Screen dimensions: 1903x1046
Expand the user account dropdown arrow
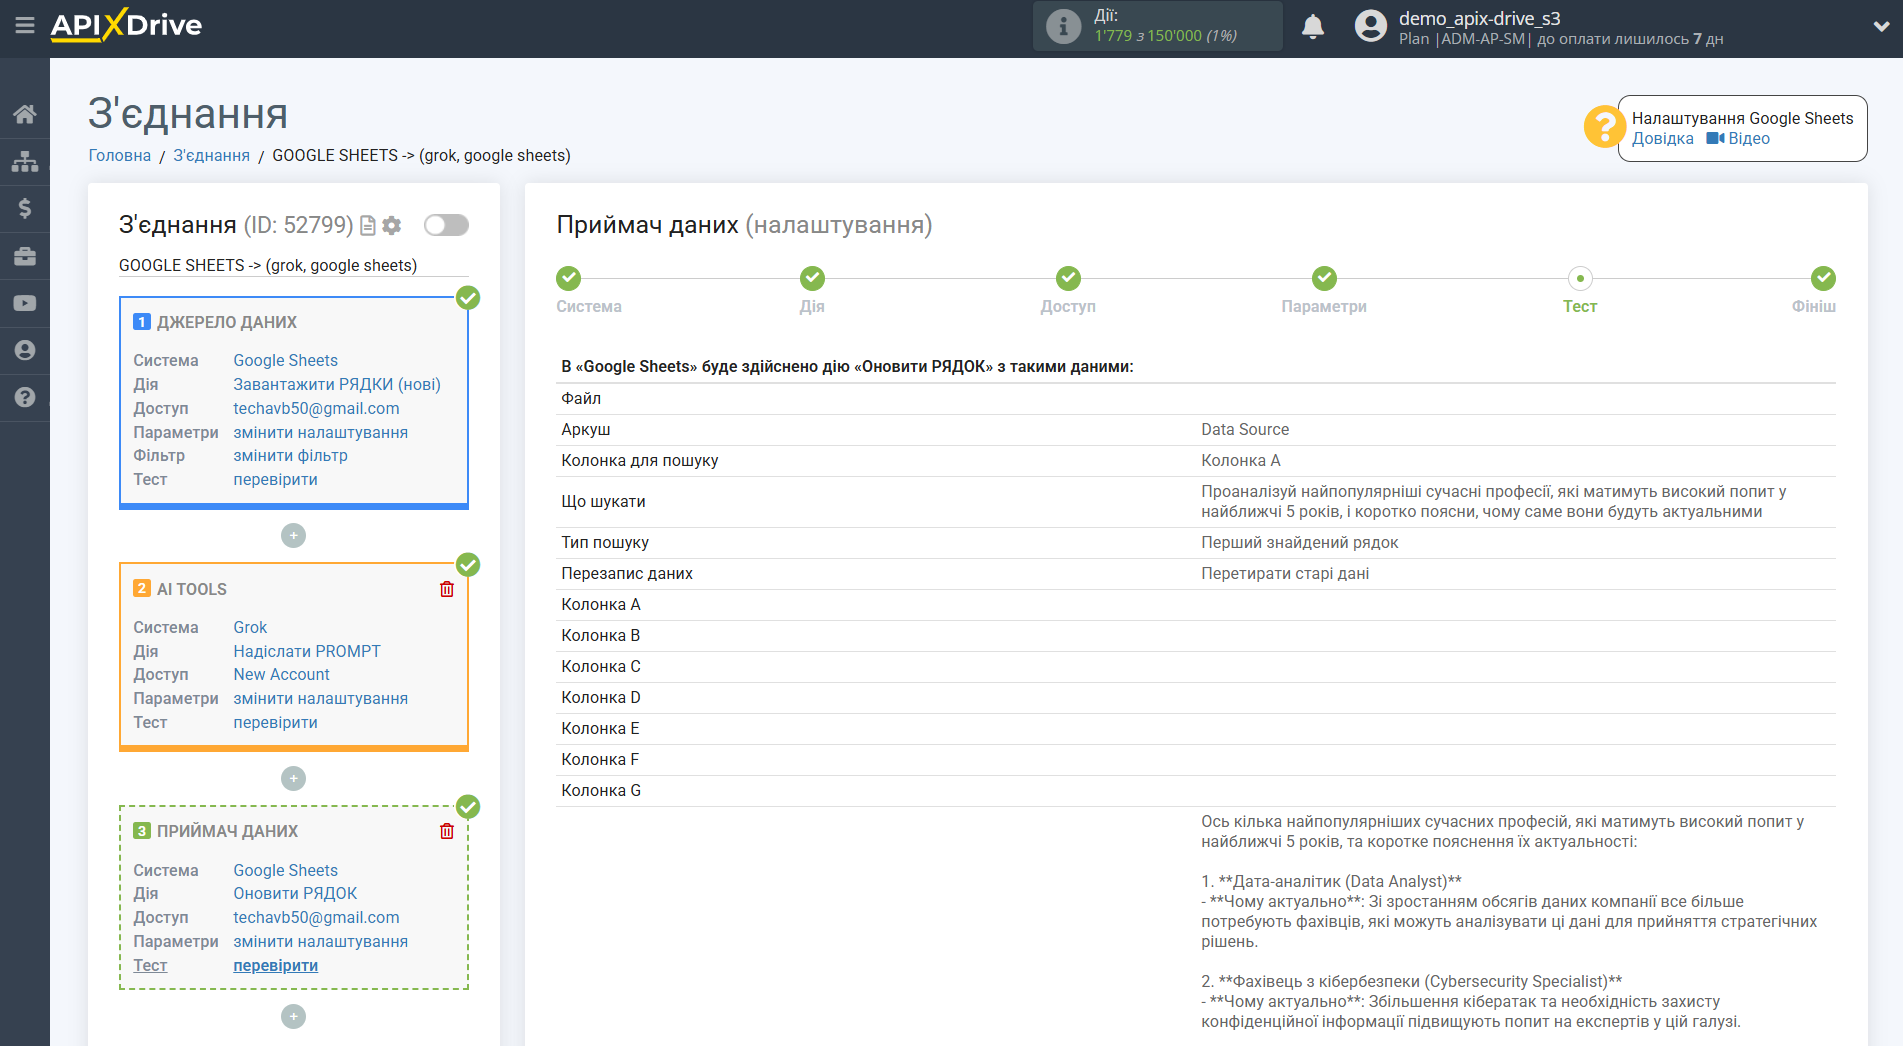(x=1881, y=27)
